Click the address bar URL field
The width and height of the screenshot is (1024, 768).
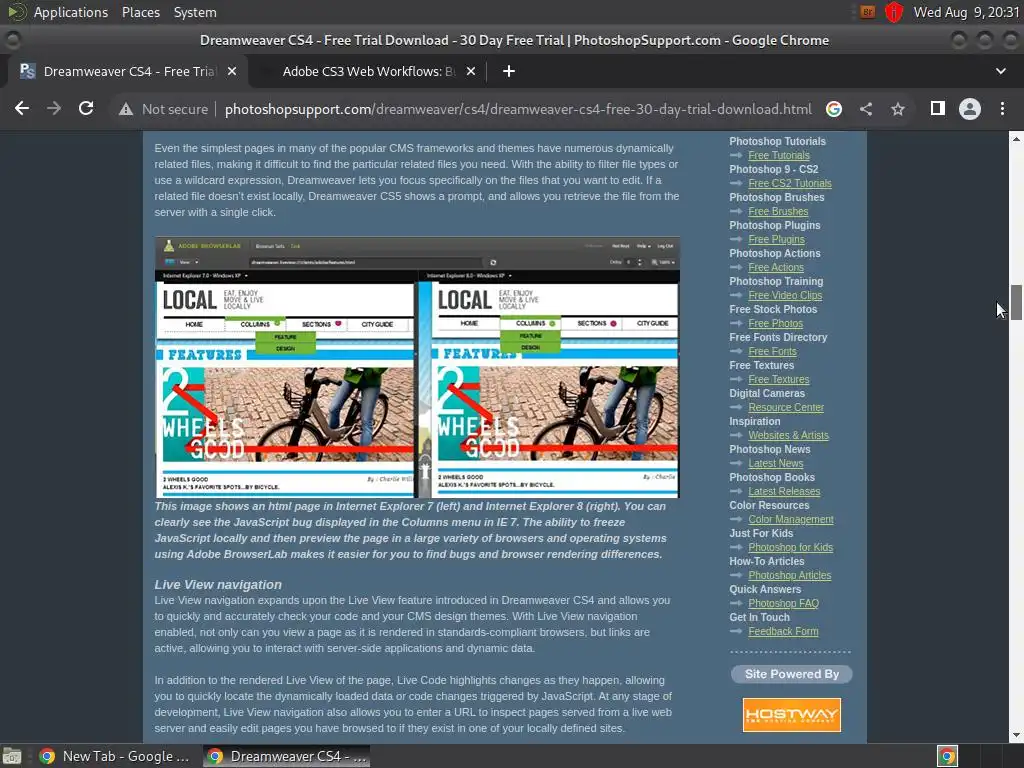[x=518, y=109]
